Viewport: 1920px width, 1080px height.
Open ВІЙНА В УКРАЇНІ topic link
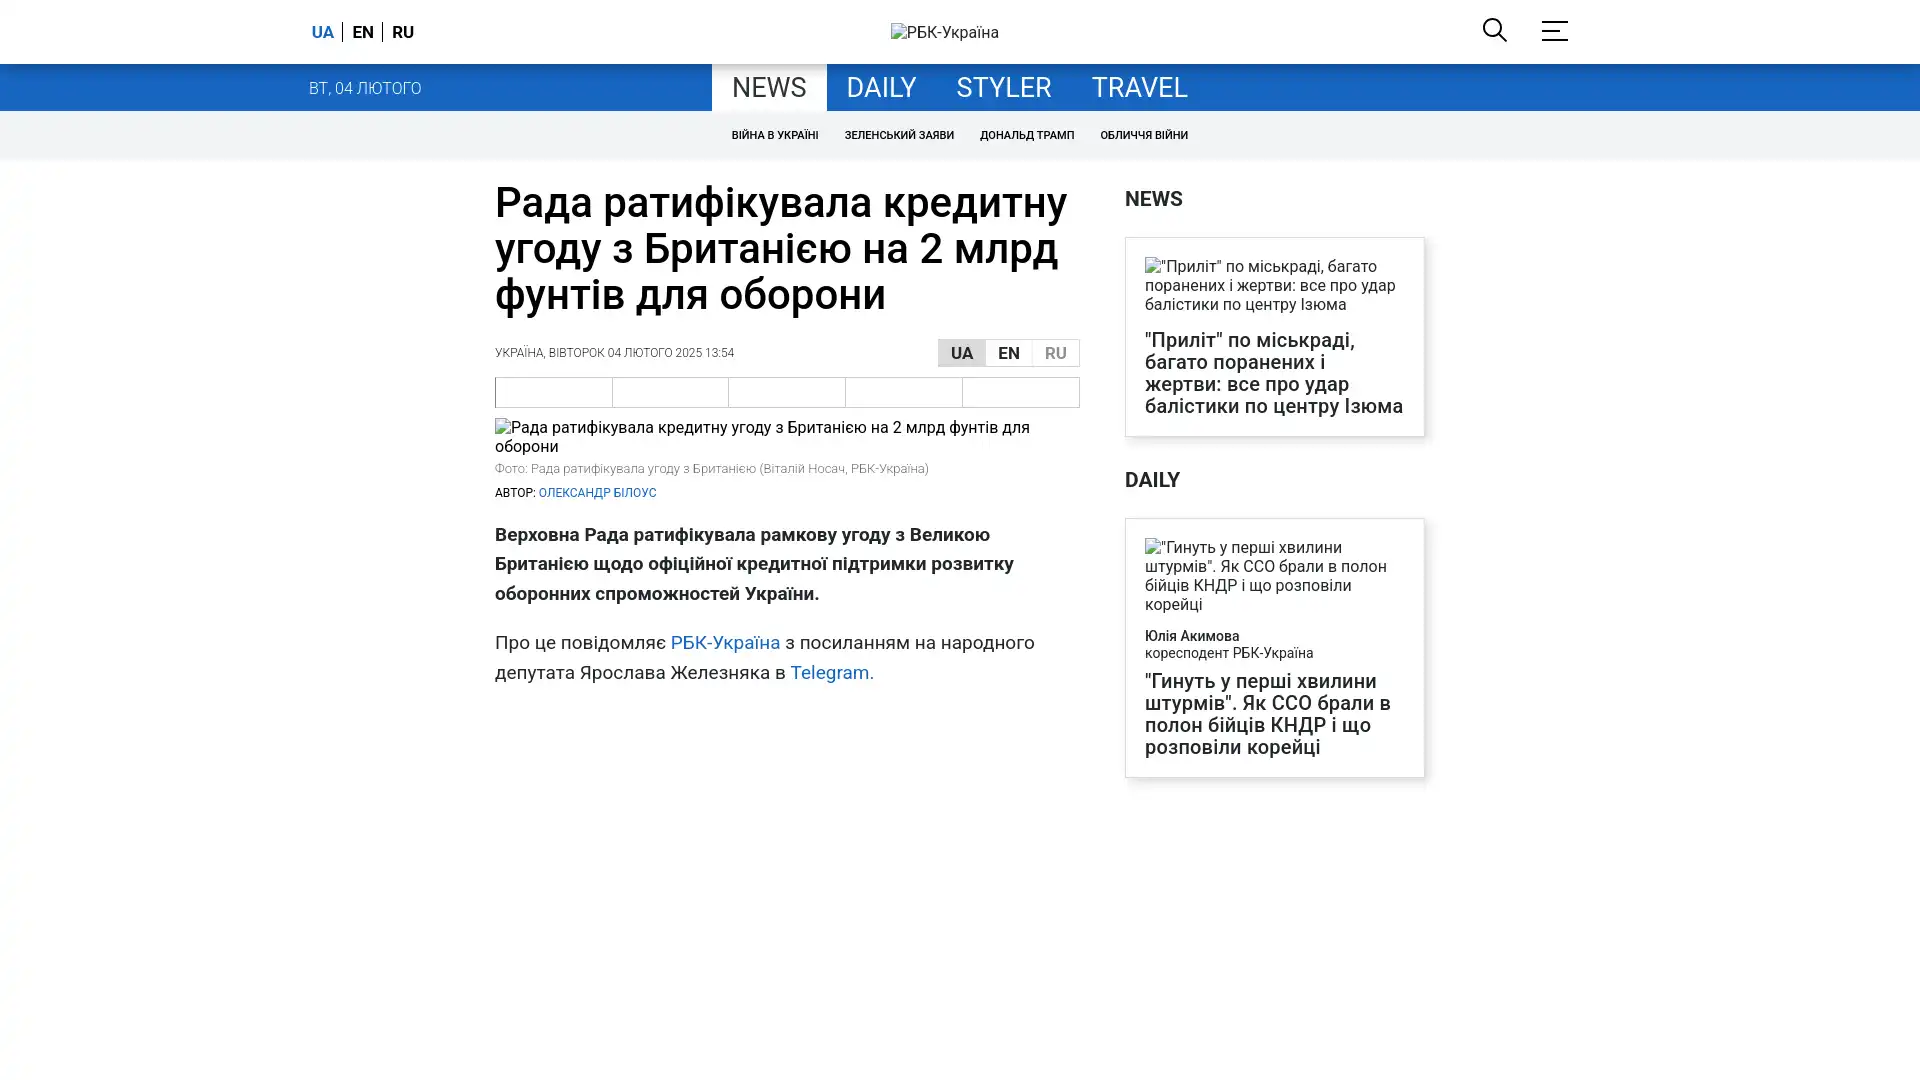[x=774, y=135]
